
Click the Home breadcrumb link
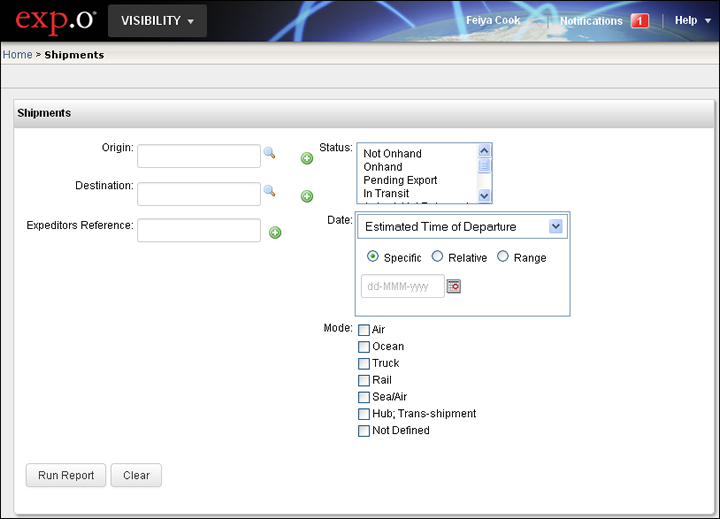pos(17,55)
